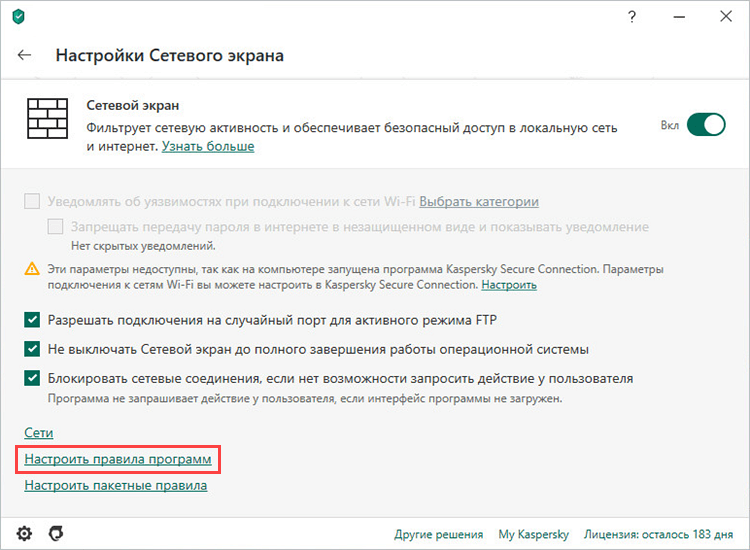This screenshot has height=550, width=750.
Task: Go back using the left arrow icon
Action: point(24,55)
